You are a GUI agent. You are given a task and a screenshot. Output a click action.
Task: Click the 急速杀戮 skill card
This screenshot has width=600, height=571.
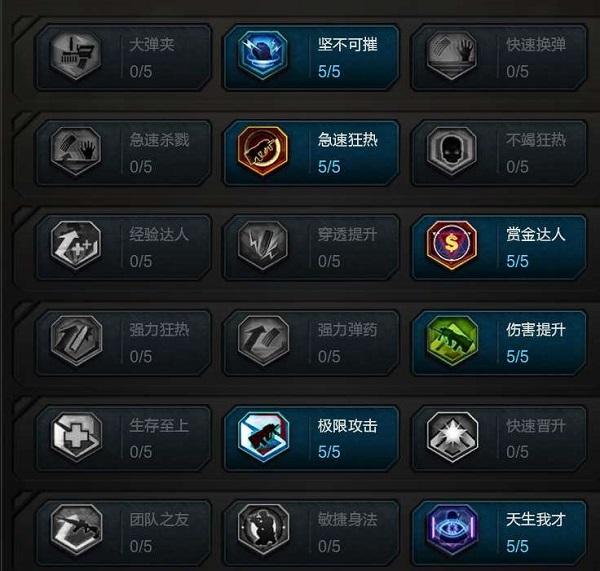point(123,153)
